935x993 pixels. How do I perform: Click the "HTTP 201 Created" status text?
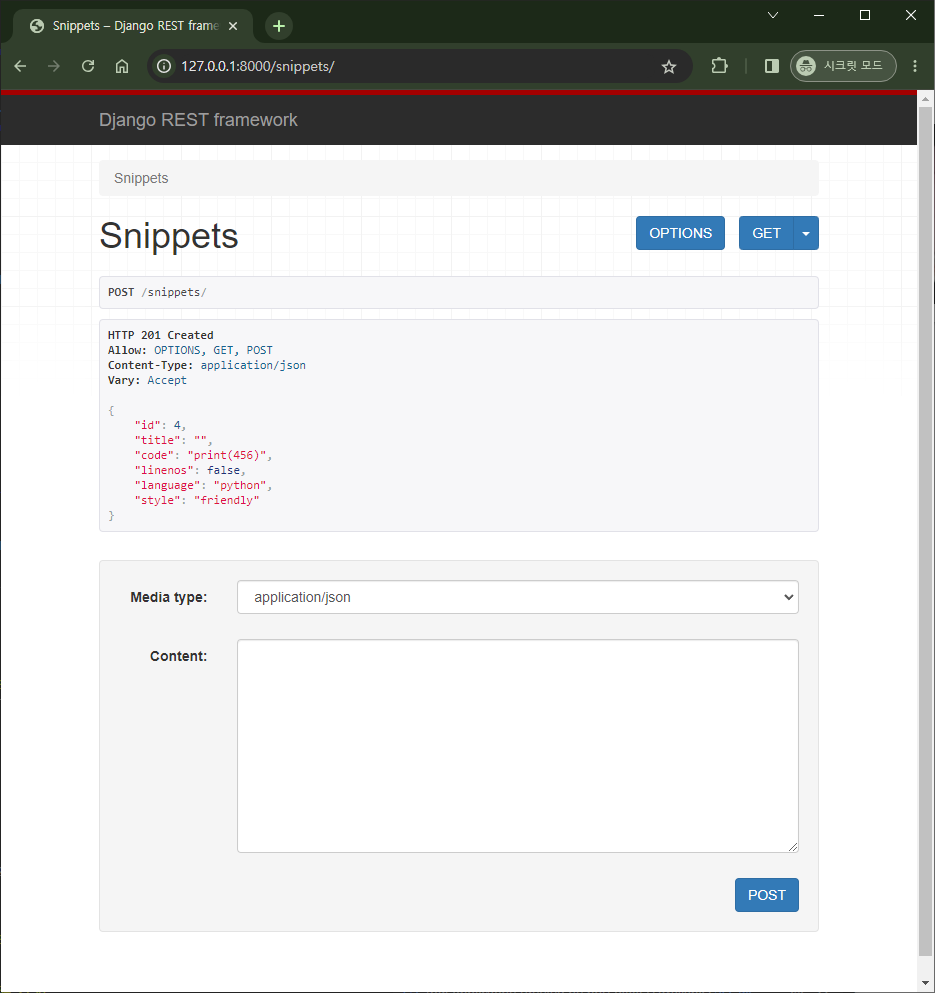click(x=161, y=335)
